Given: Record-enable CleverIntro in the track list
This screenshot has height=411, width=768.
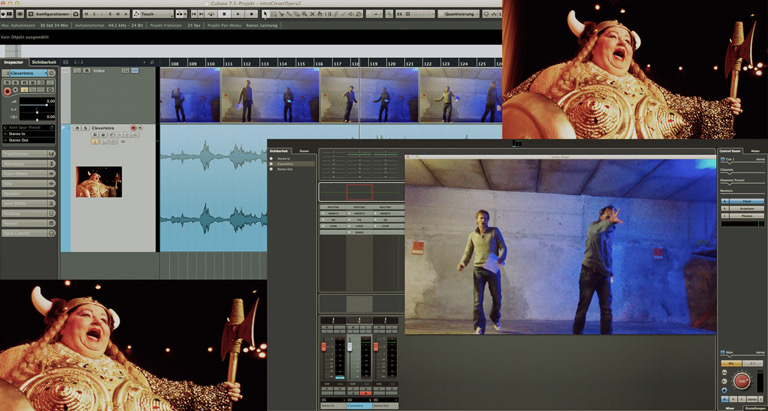Looking at the screenshot, I should coord(133,128).
